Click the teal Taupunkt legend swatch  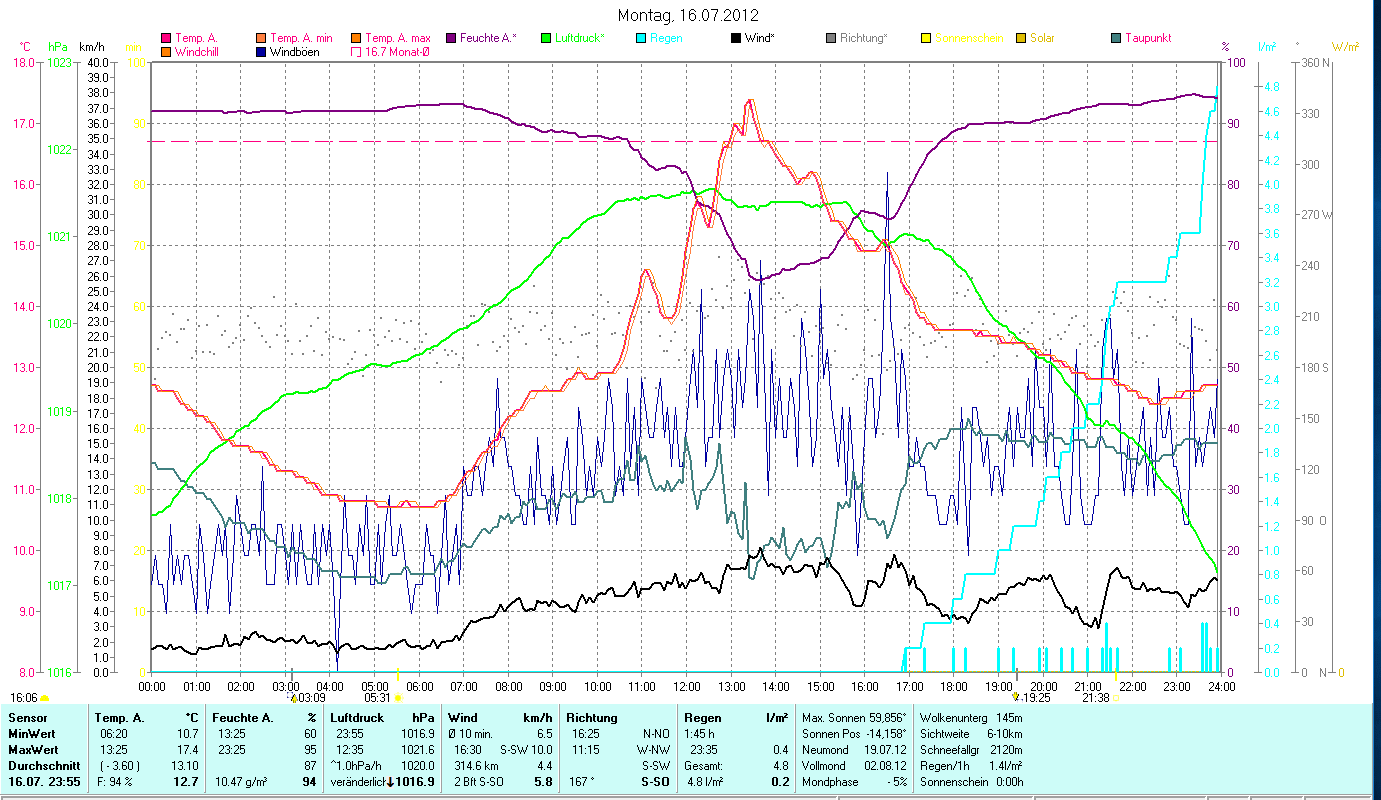1115,38
